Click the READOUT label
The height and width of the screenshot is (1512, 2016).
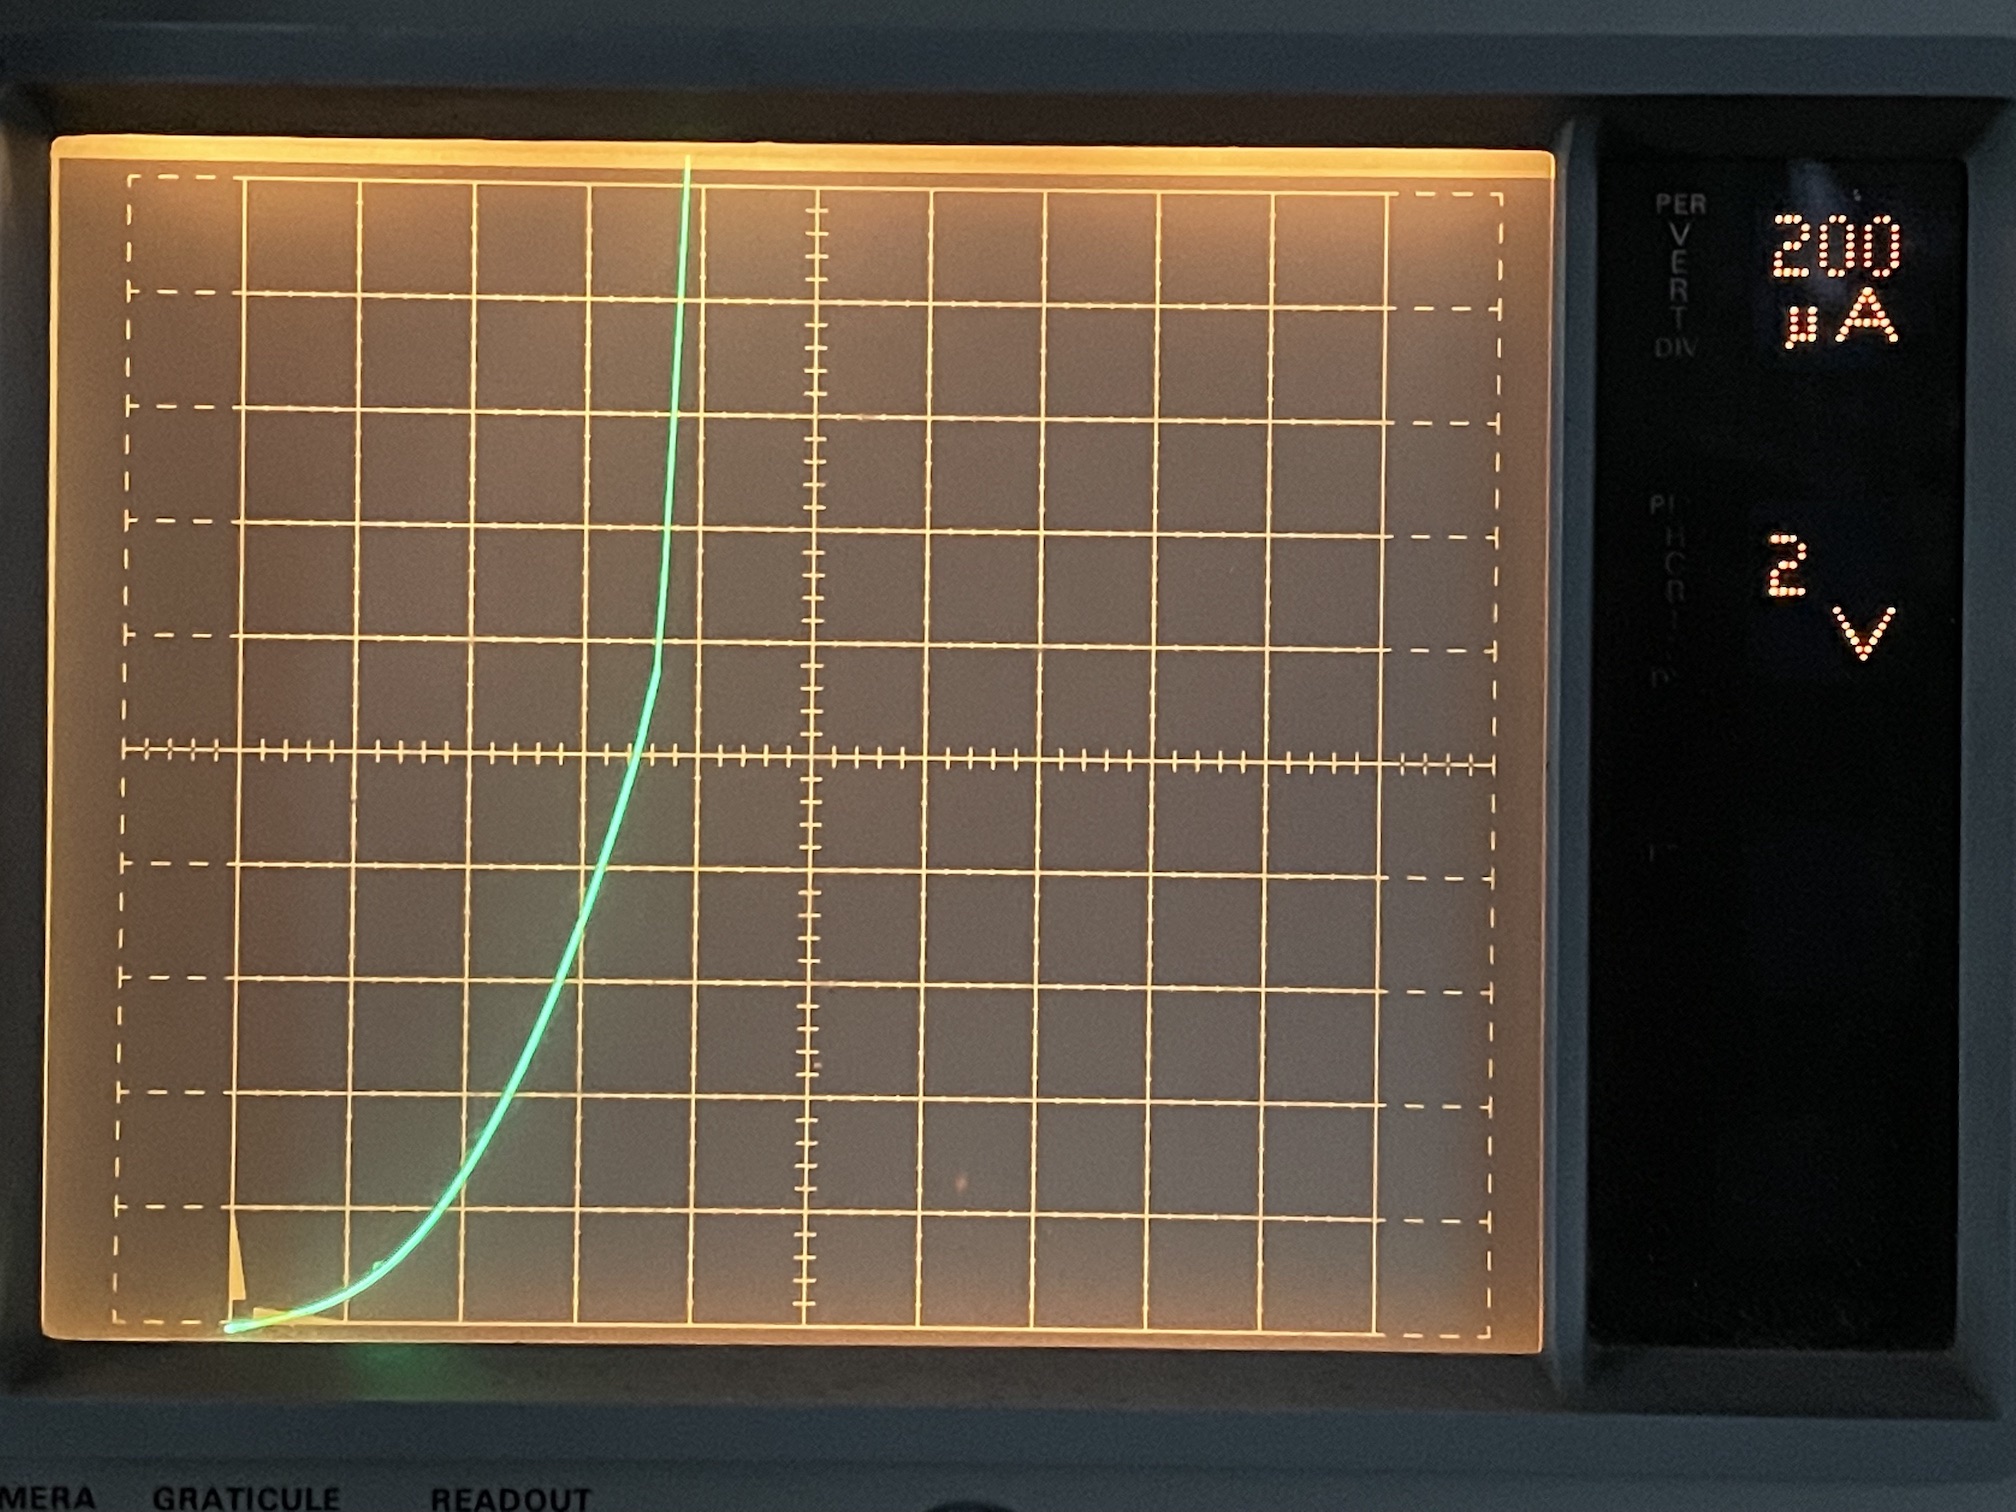510,1498
